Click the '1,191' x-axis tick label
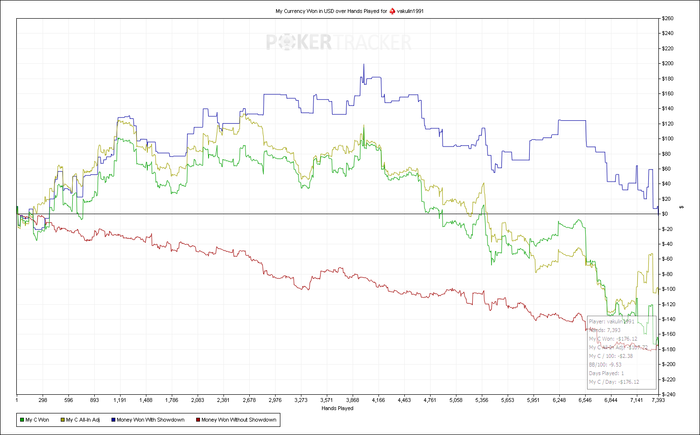 pos(120,400)
